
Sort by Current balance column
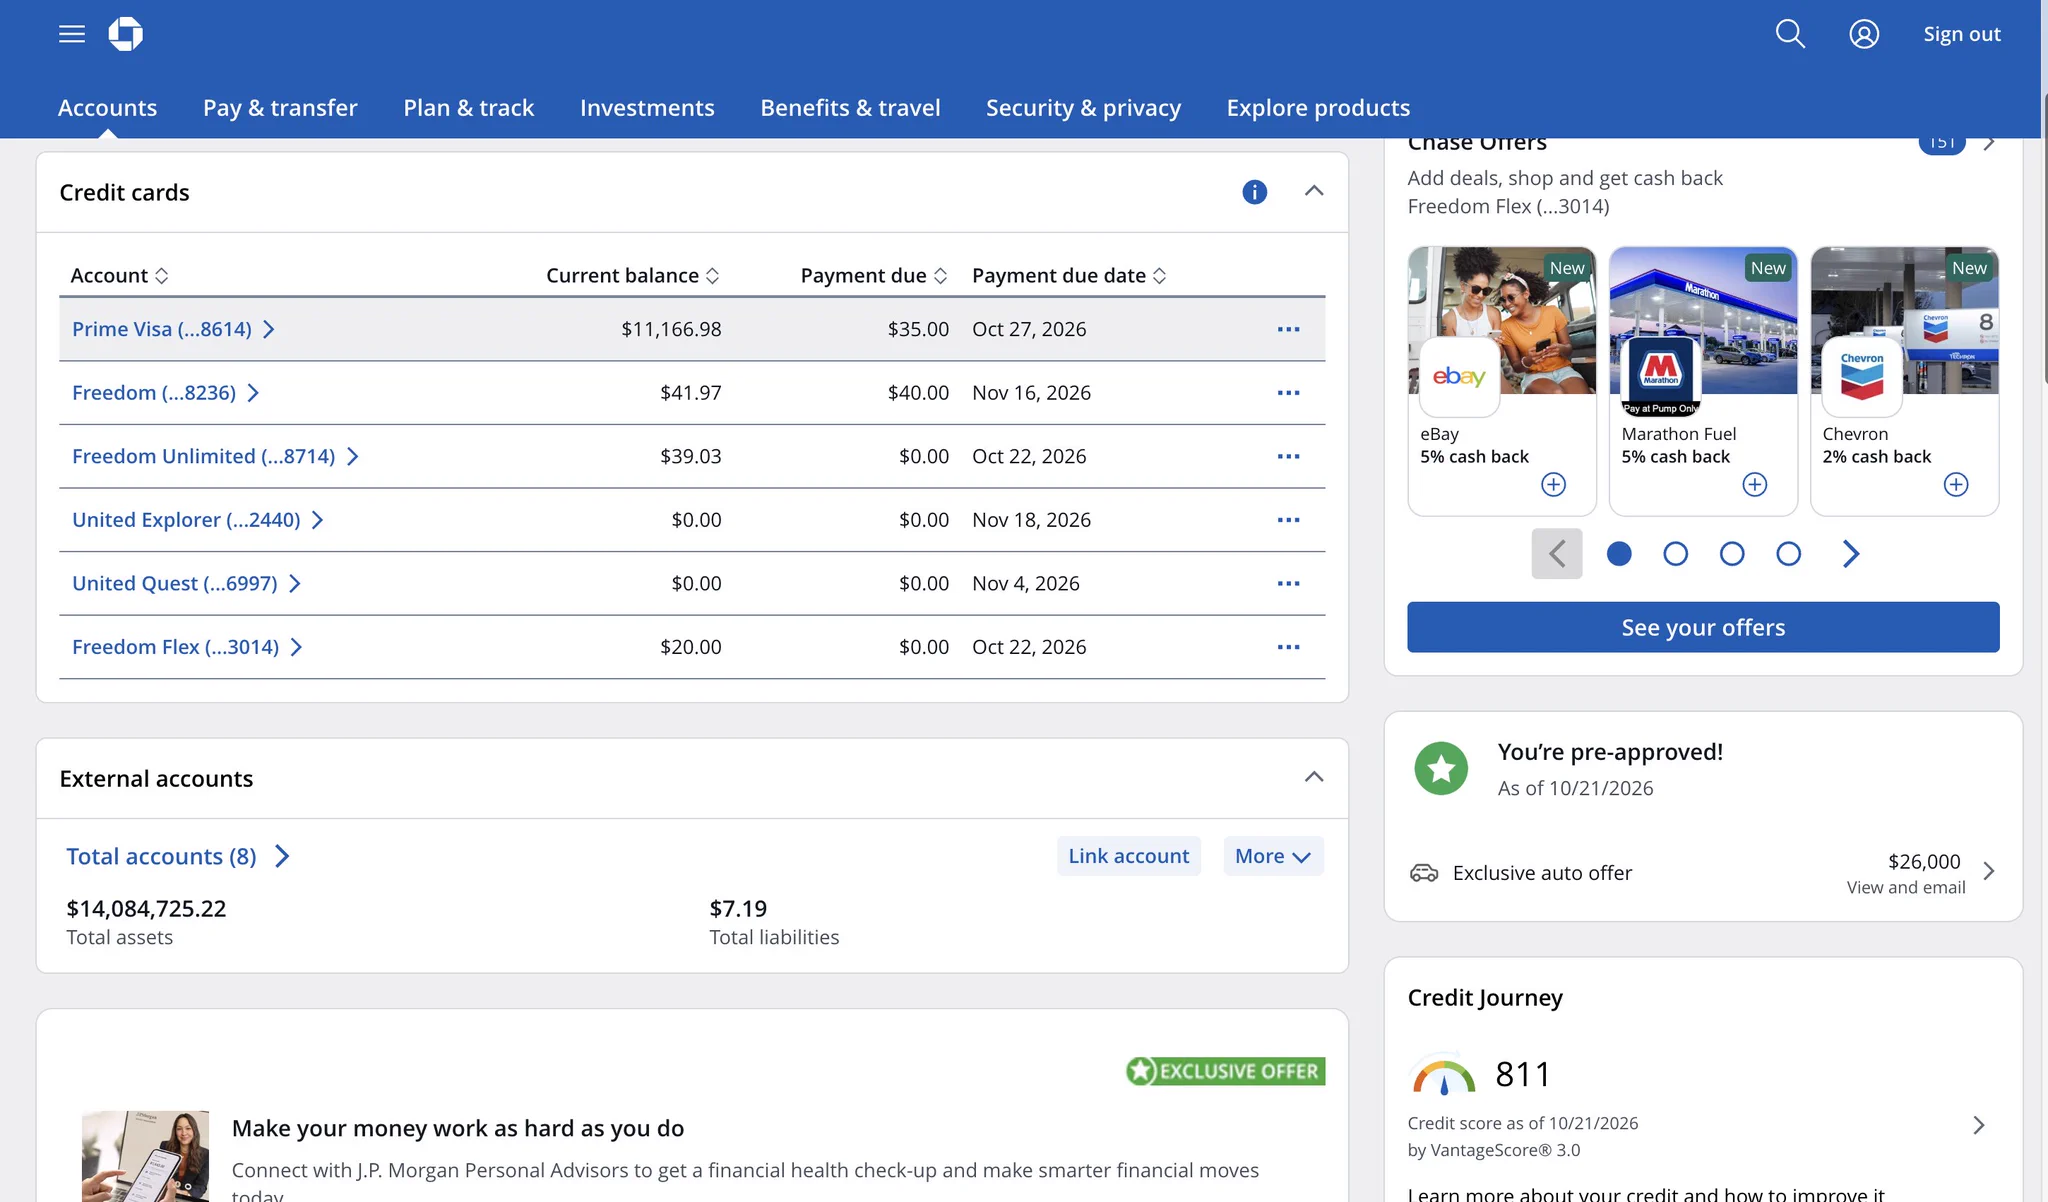[x=632, y=275]
